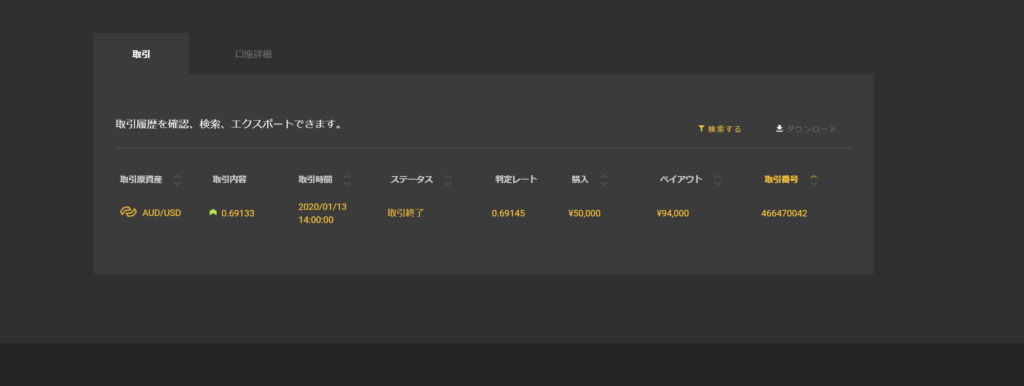The image size is (1024, 386).
Task: Sort by 取引原資産 using its arrows
Action: point(177,180)
